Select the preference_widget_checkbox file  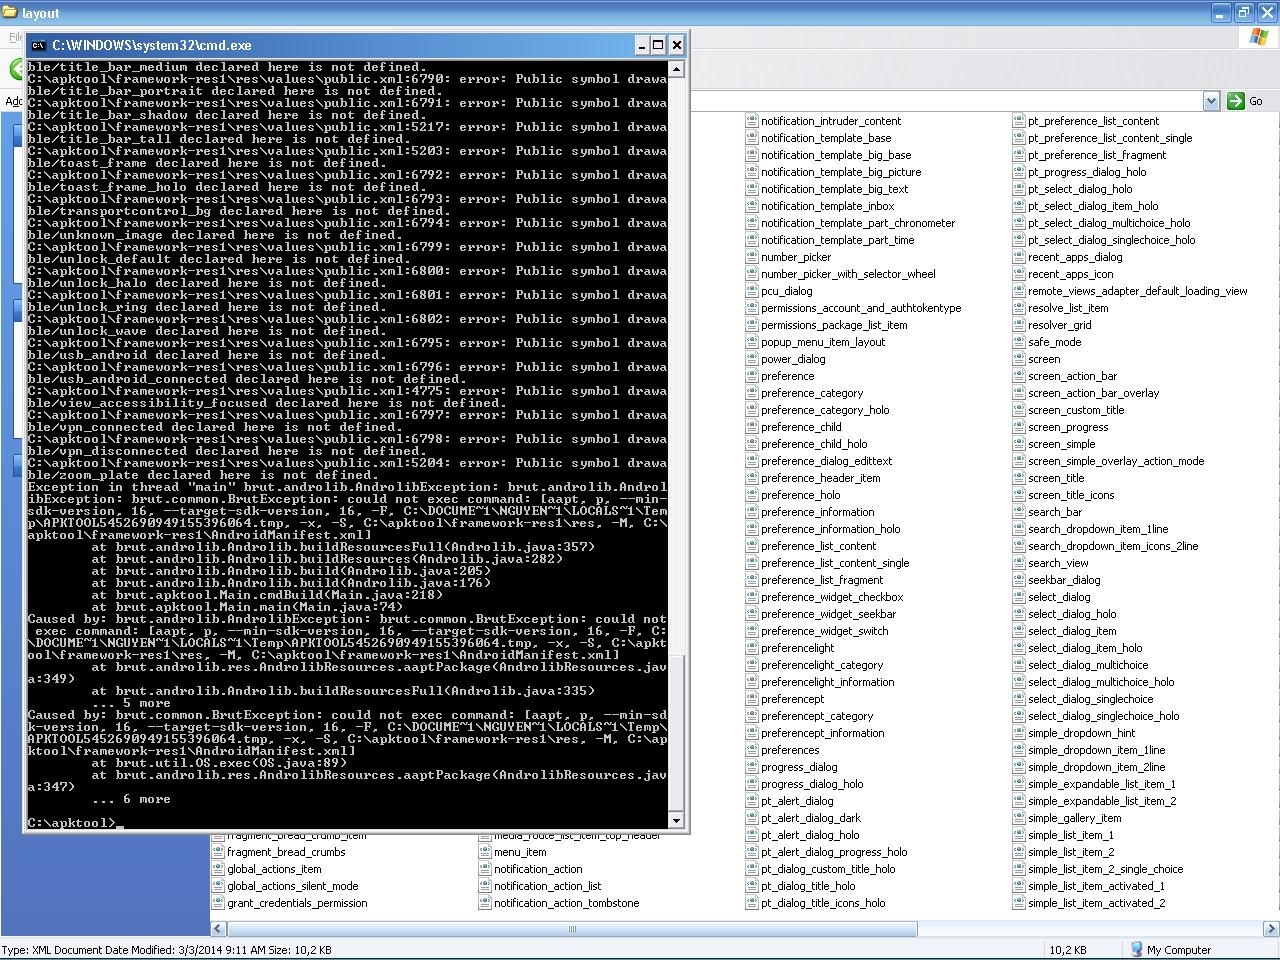coord(831,597)
